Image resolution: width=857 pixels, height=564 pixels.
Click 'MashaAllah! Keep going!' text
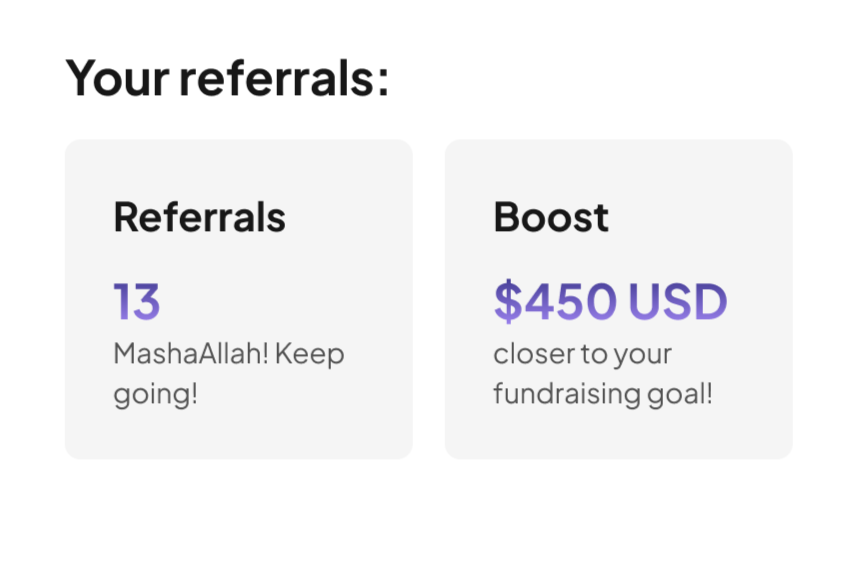229,374
